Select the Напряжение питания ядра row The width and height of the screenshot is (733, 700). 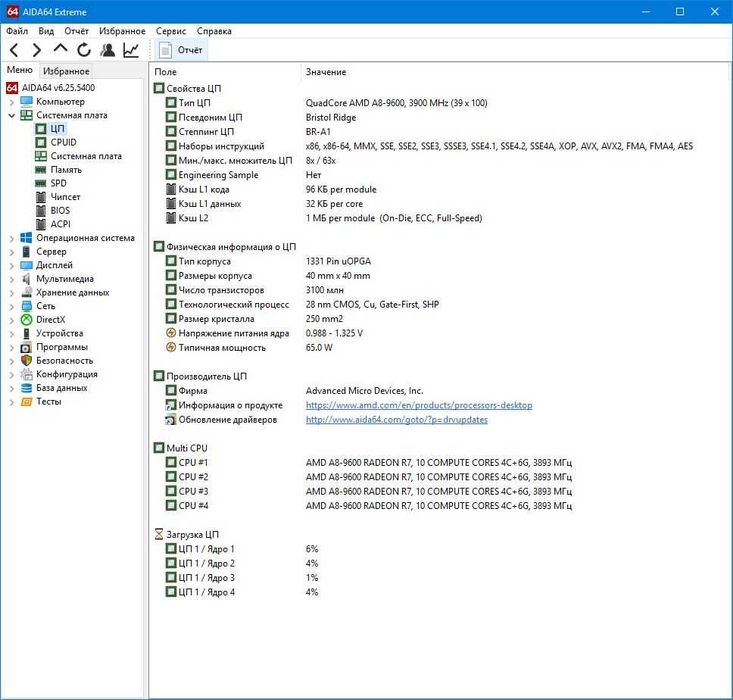click(x=438, y=333)
